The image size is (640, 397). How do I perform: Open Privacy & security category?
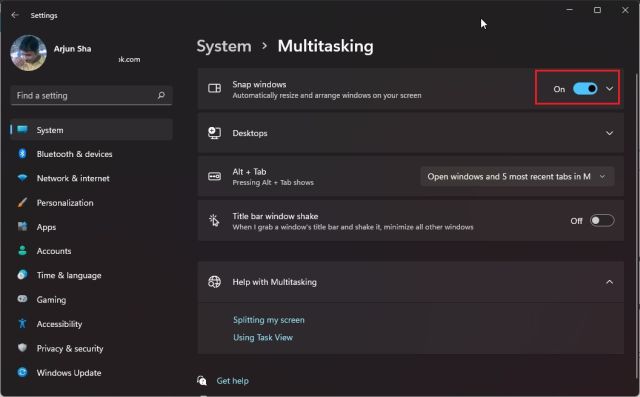click(x=91, y=348)
